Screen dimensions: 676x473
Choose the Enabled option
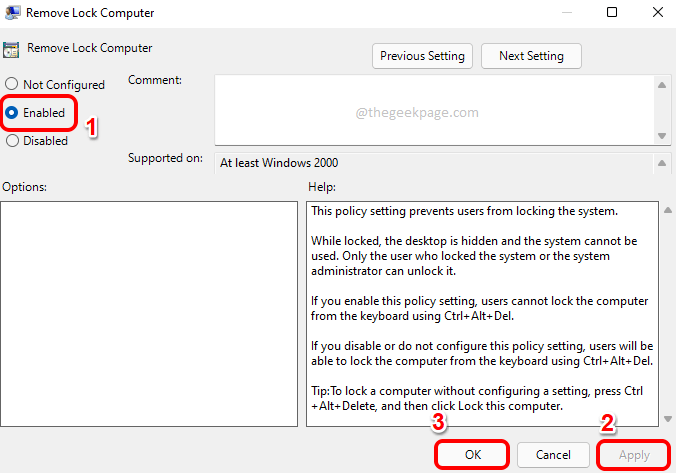coord(12,113)
